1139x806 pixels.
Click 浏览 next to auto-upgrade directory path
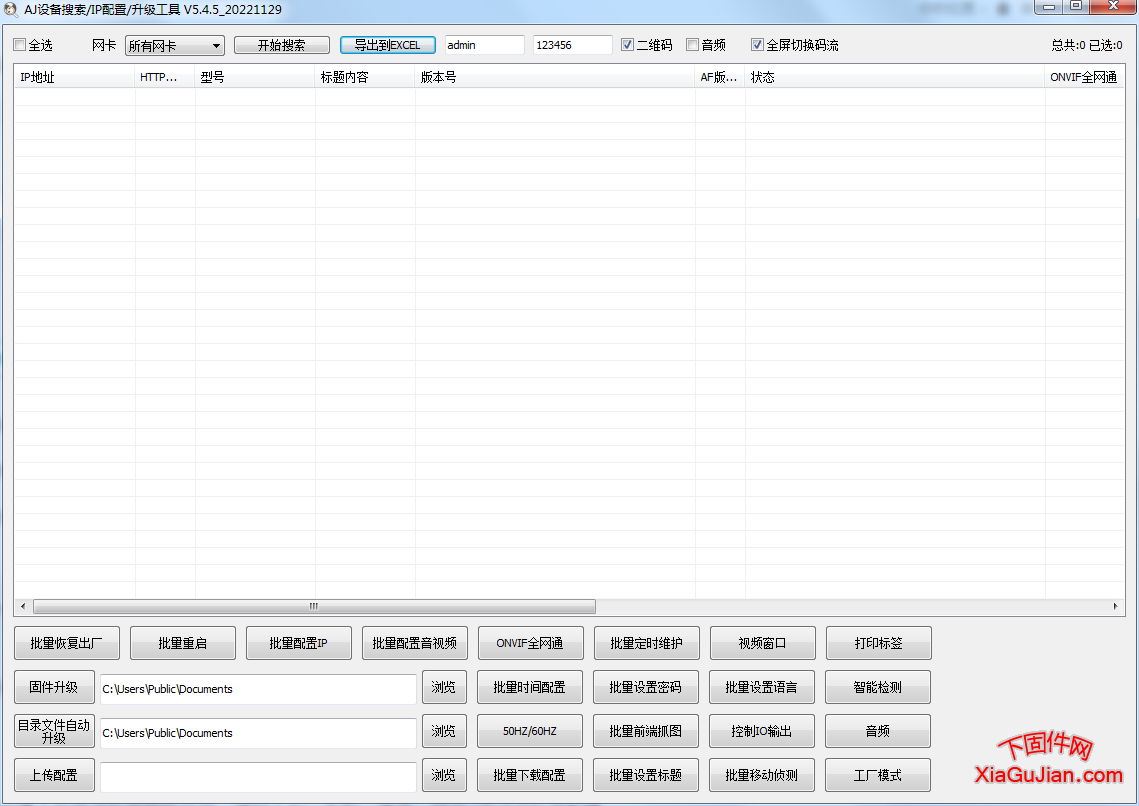(x=444, y=731)
